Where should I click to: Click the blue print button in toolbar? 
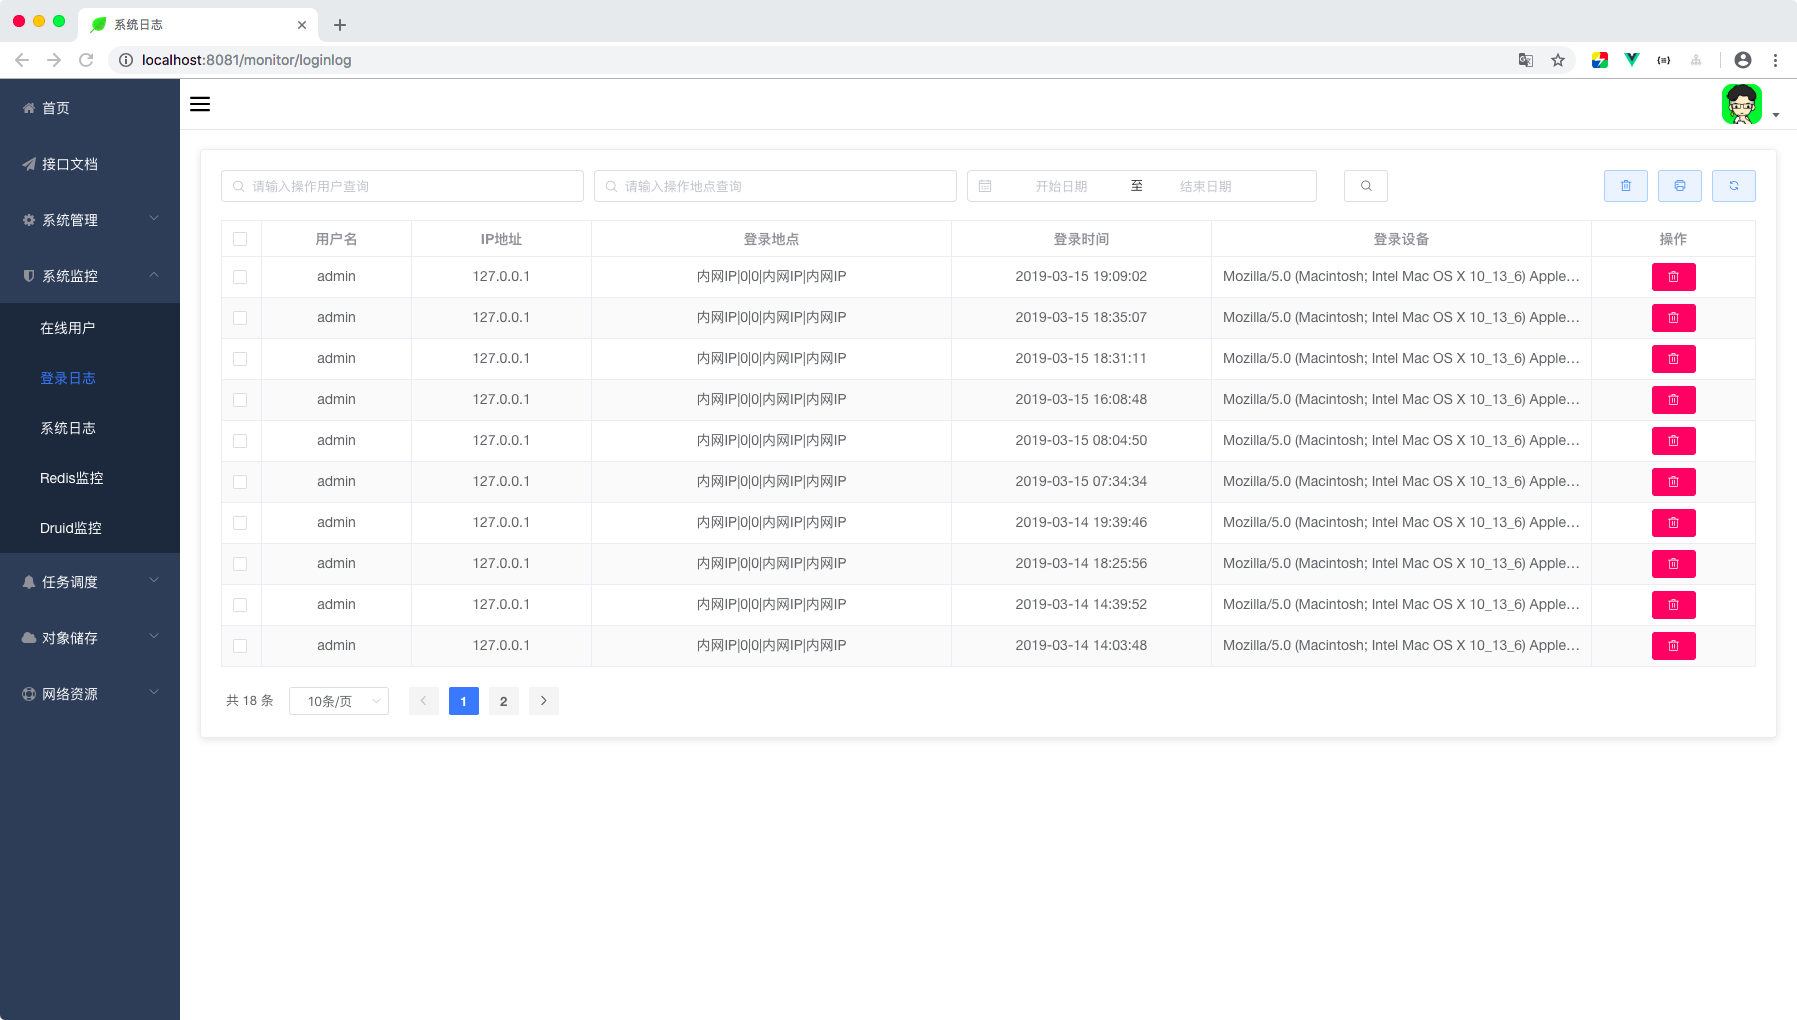click(1680, 186)
